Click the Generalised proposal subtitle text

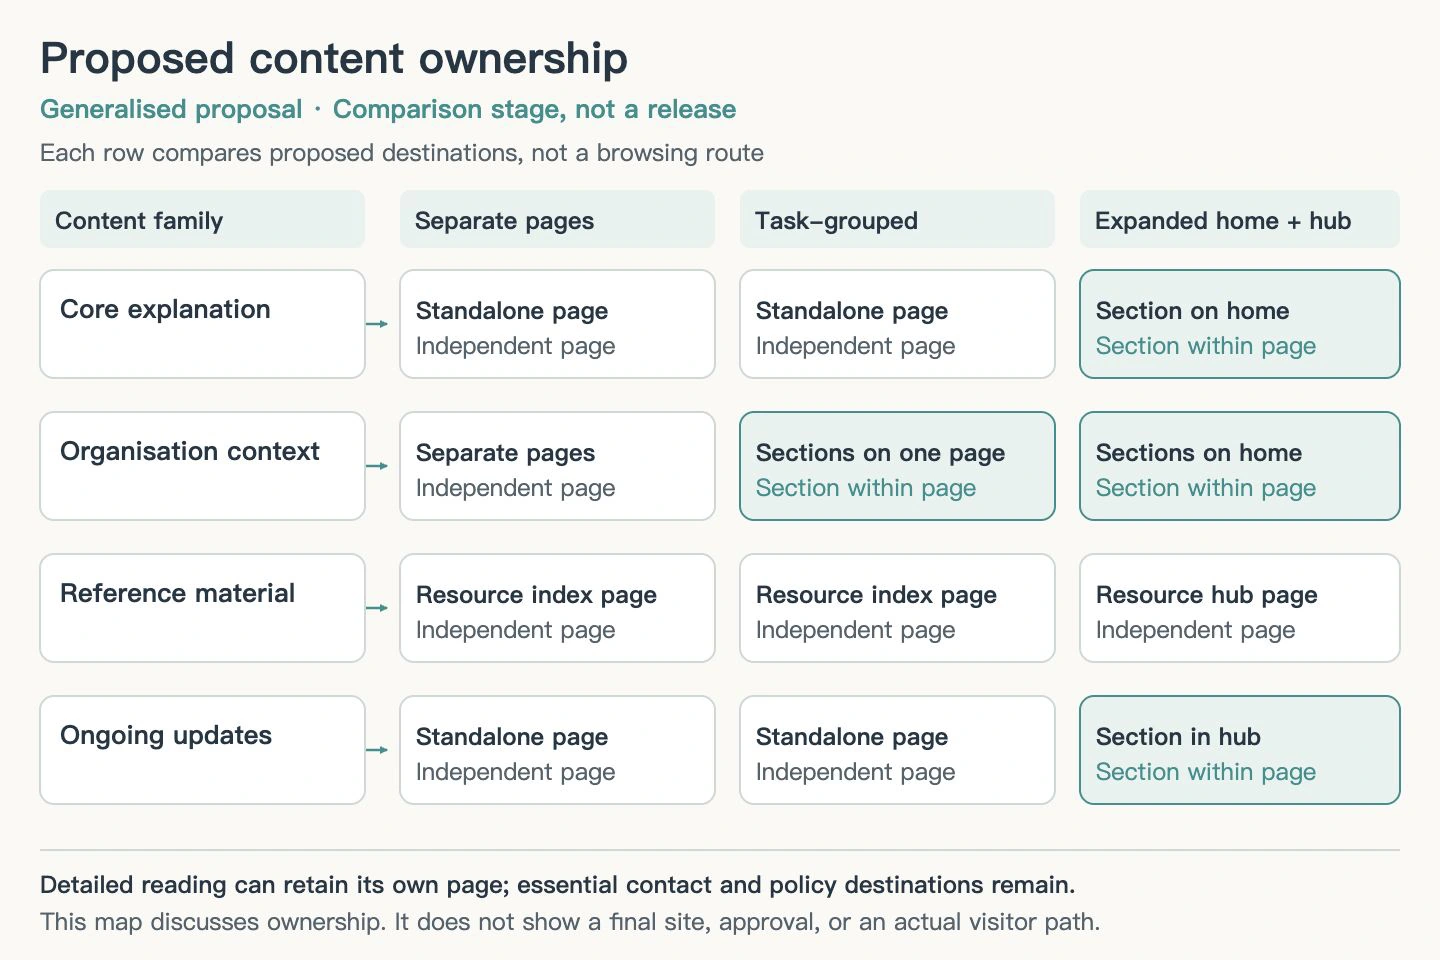click(171, 109)
